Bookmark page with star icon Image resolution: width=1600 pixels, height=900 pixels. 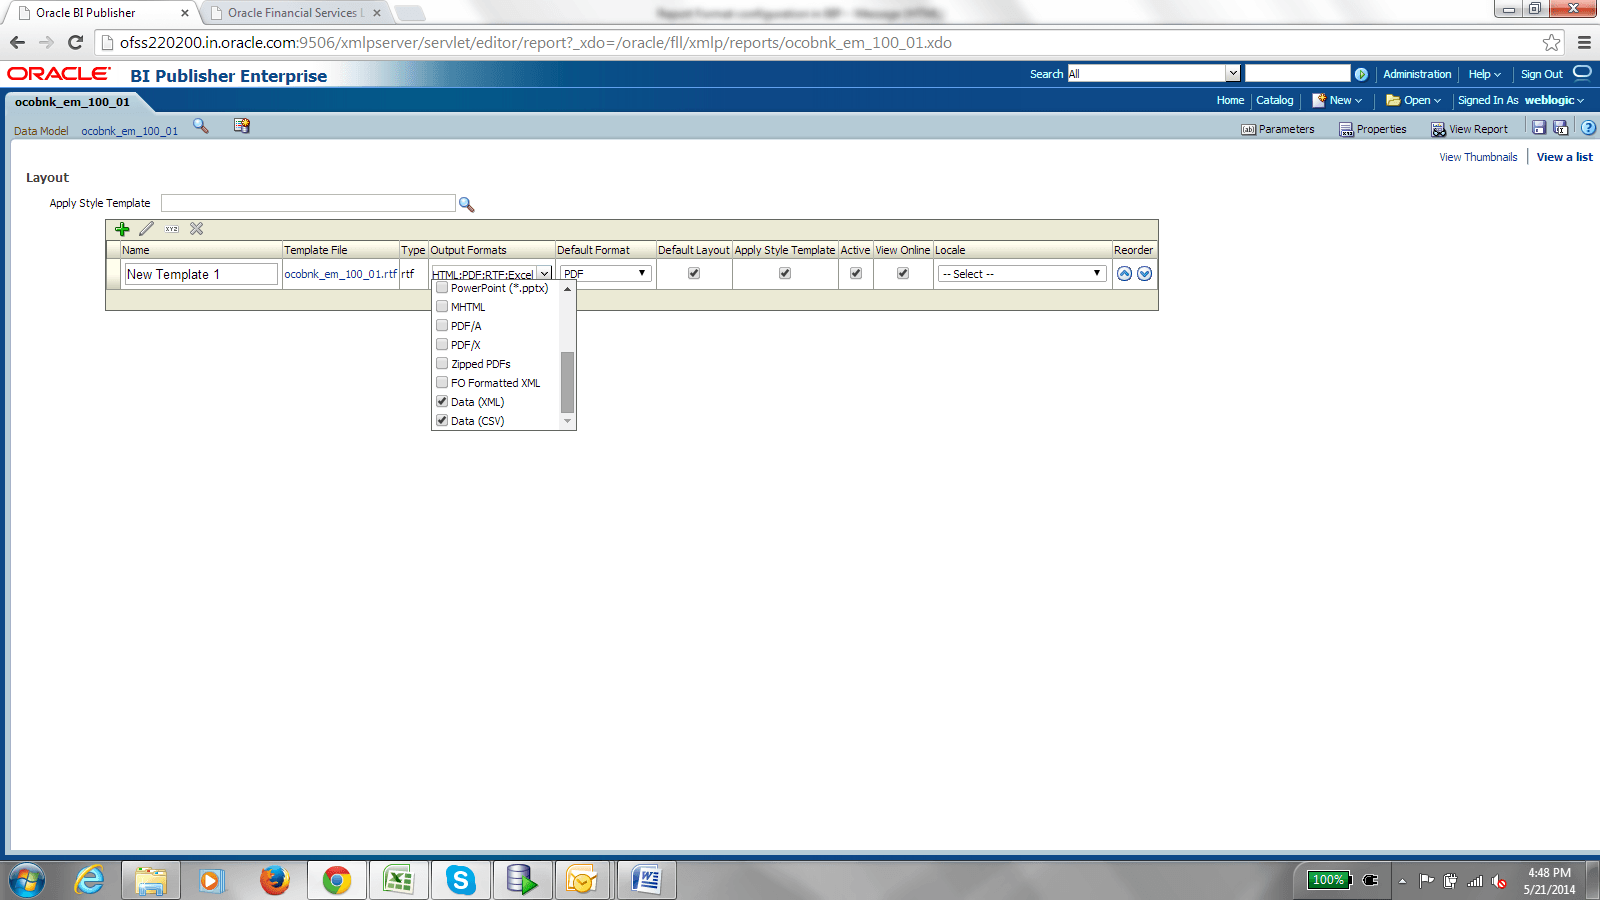[x=1551, y=42]
